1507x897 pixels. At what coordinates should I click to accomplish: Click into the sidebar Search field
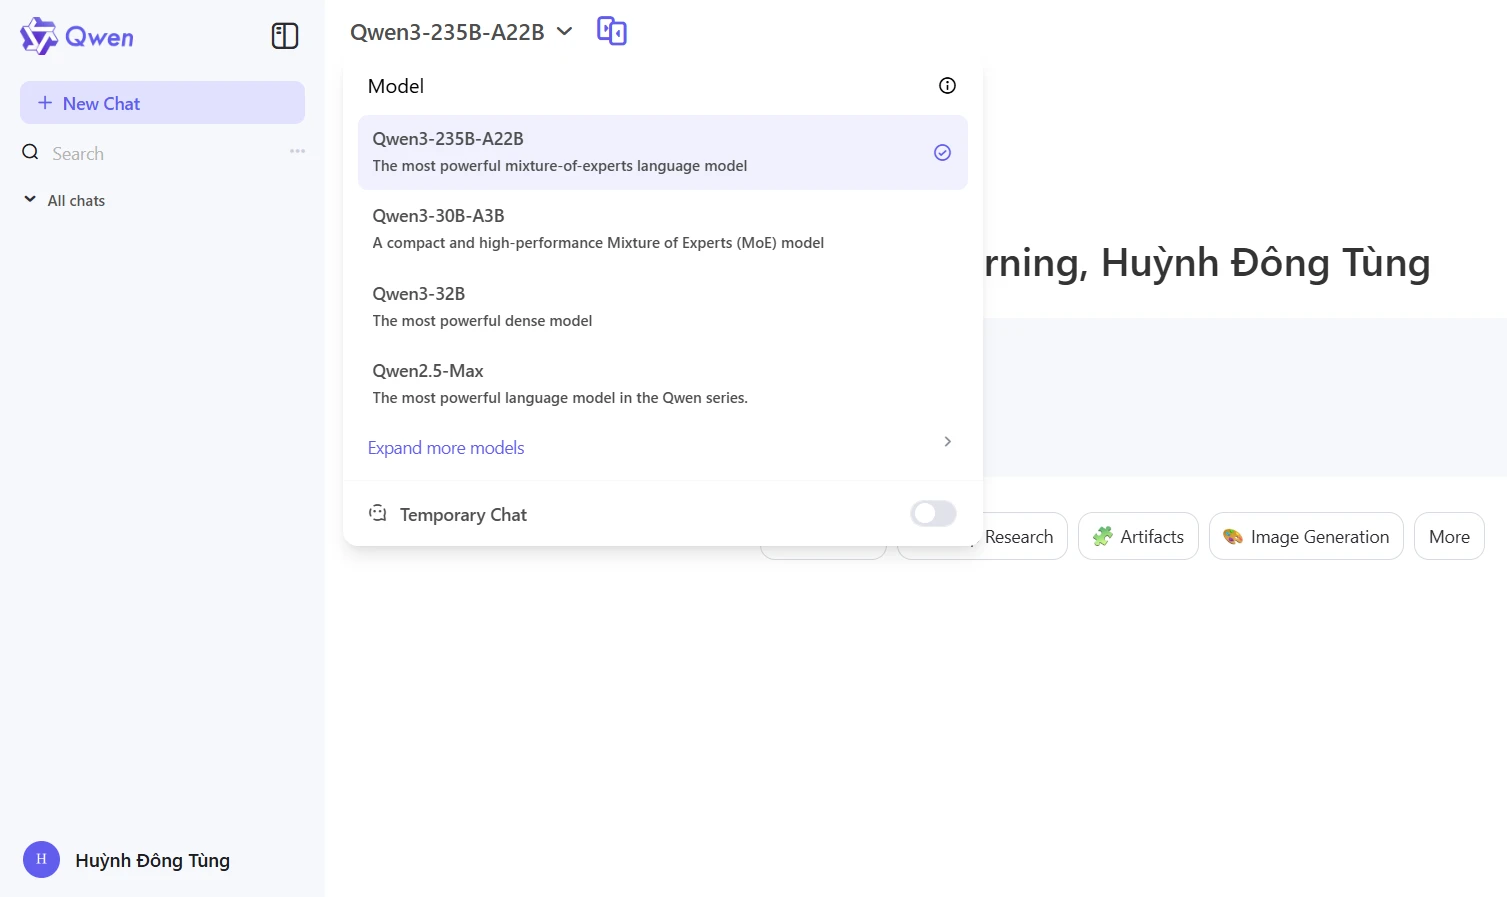click(162, 153)
